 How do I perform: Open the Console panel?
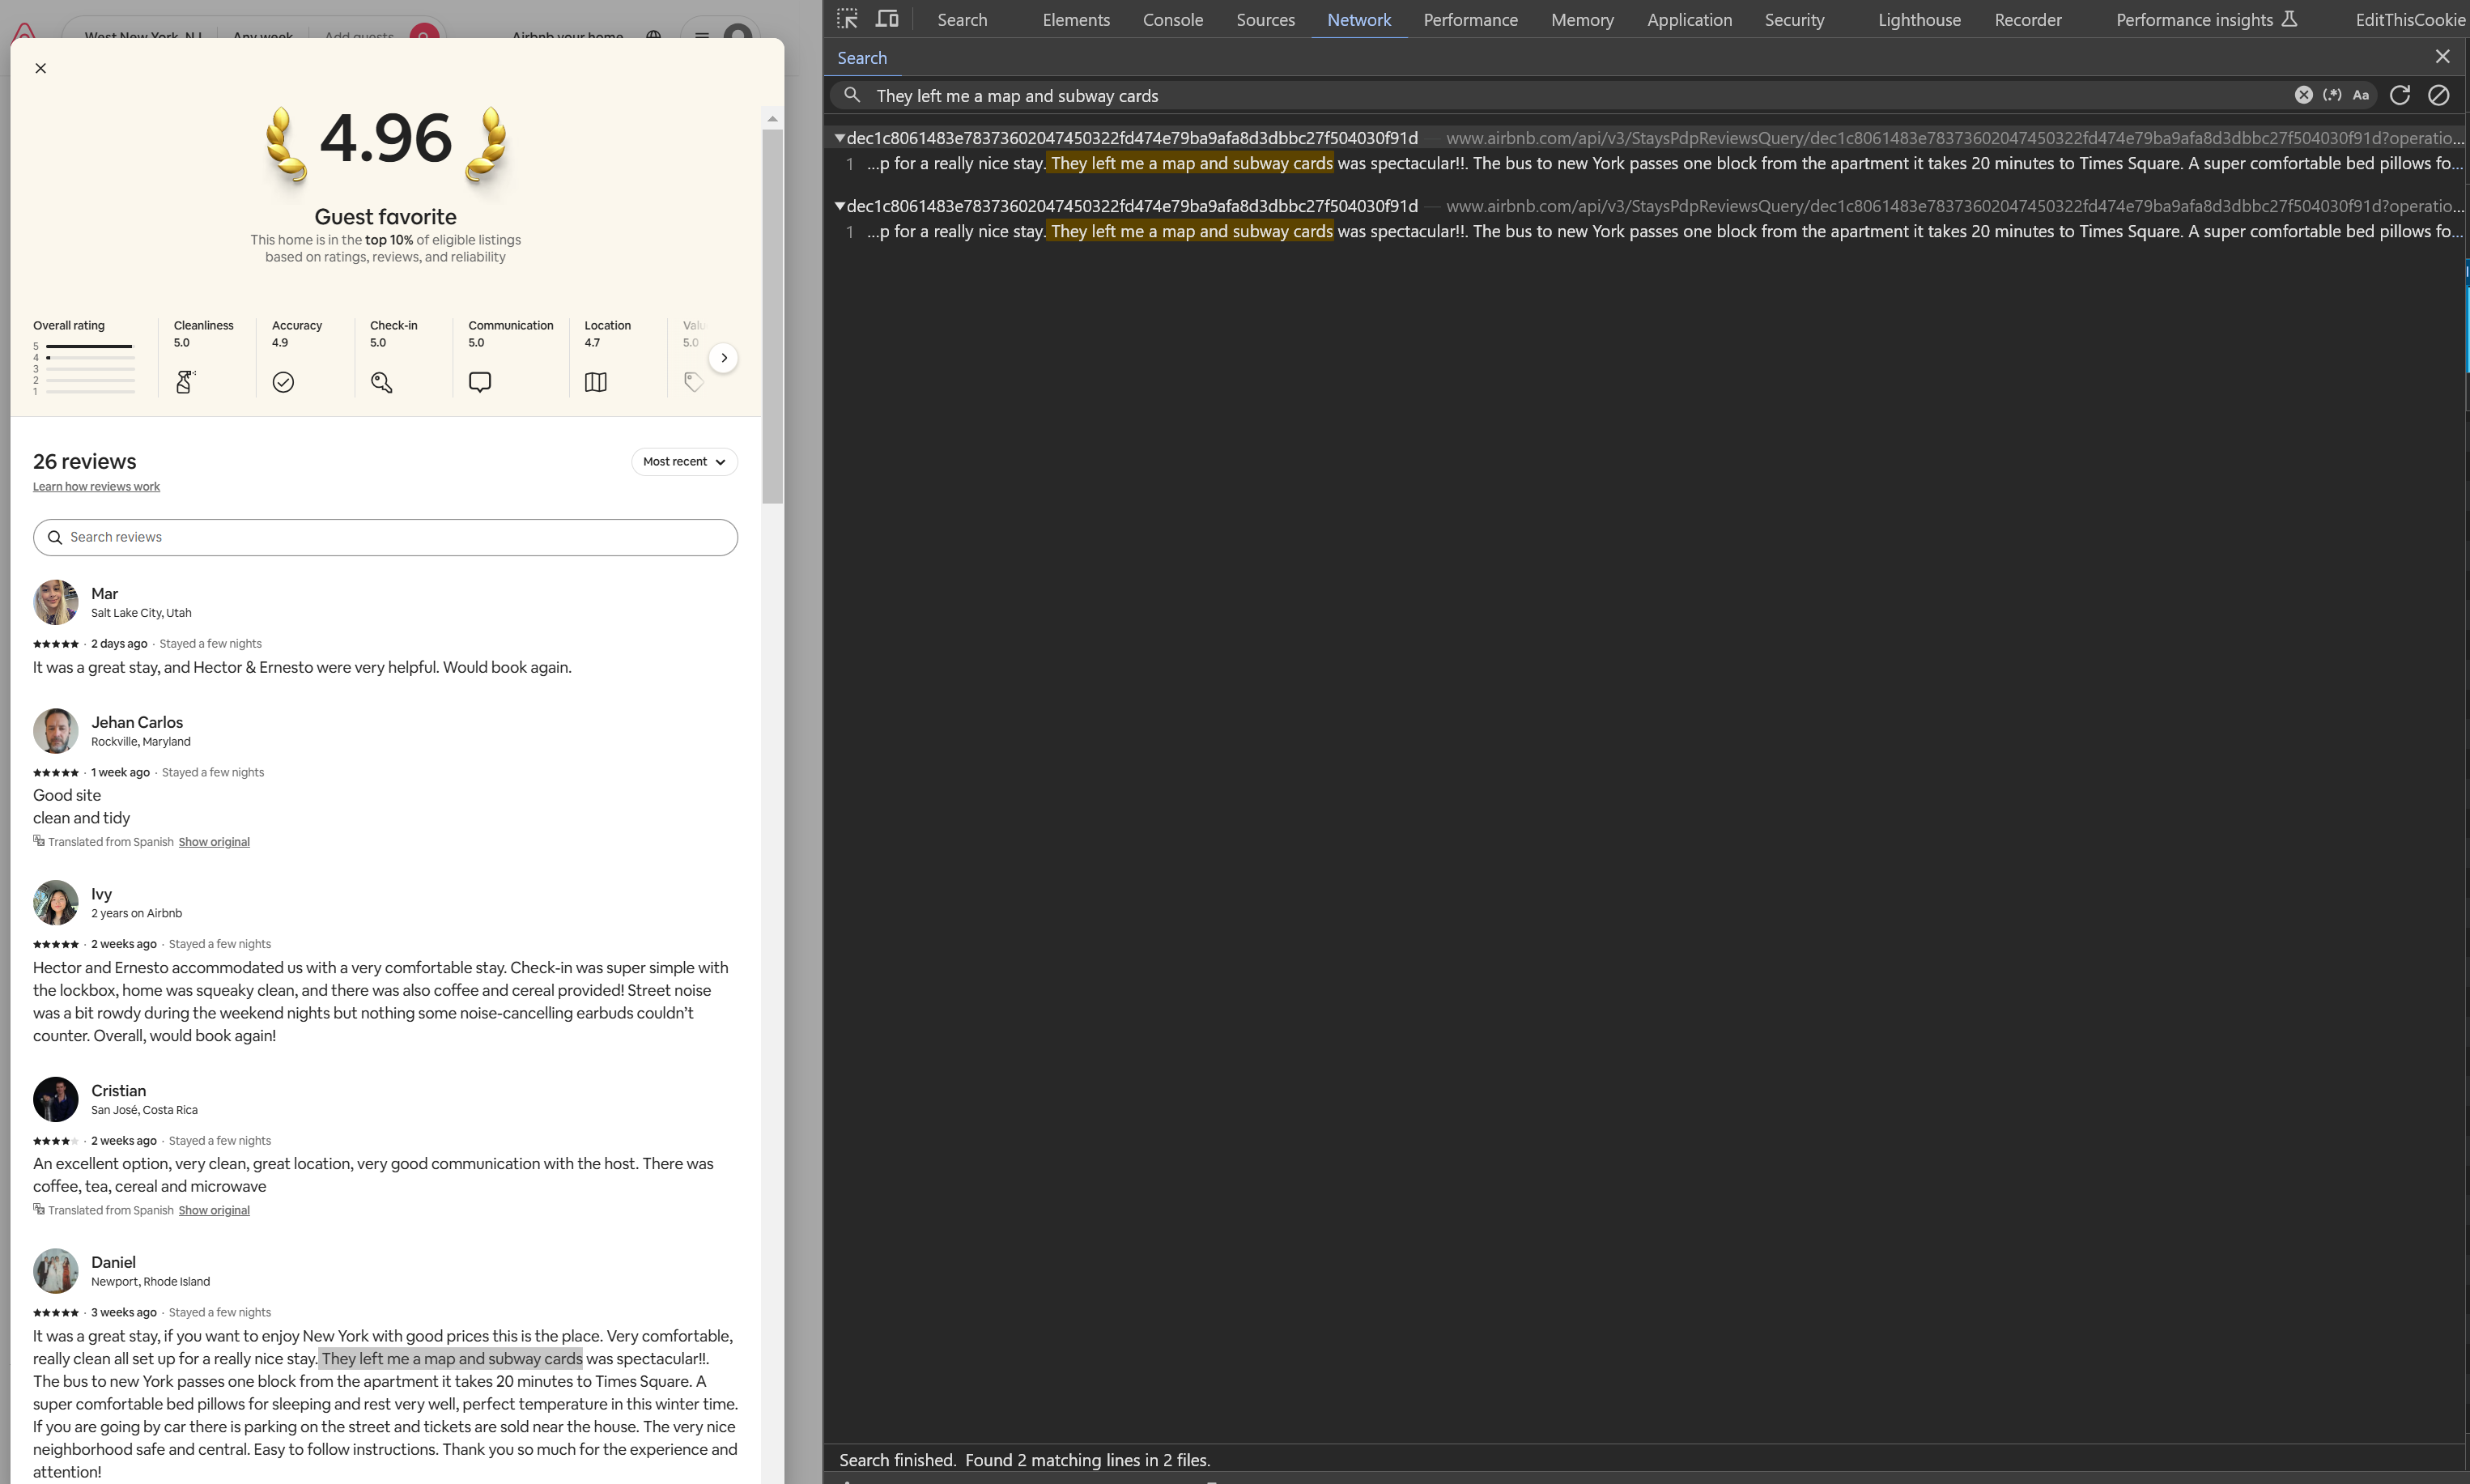[x=1172, y=19]
